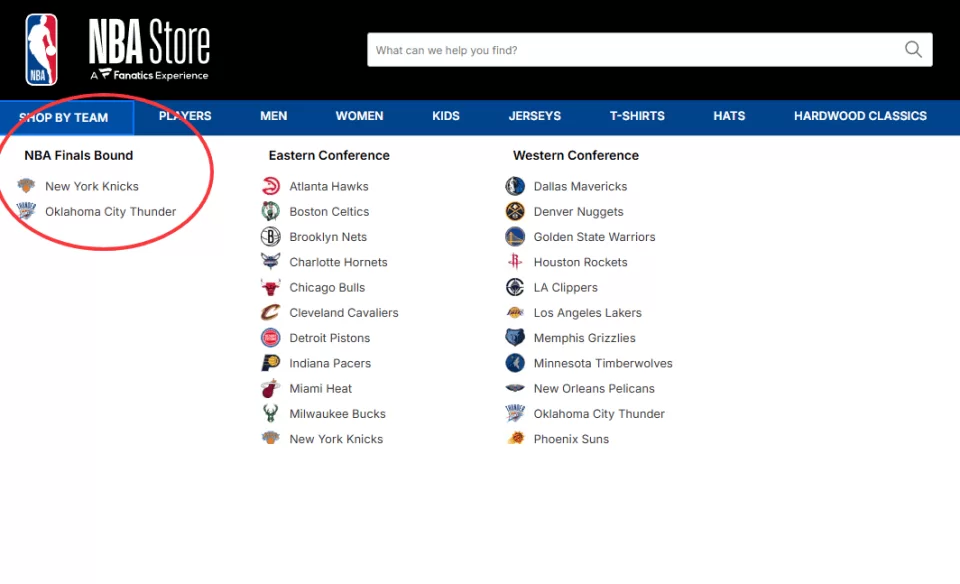Select the Golden State Warriors link
Viewport: 960px width, 584px height.
click(594, 237)
